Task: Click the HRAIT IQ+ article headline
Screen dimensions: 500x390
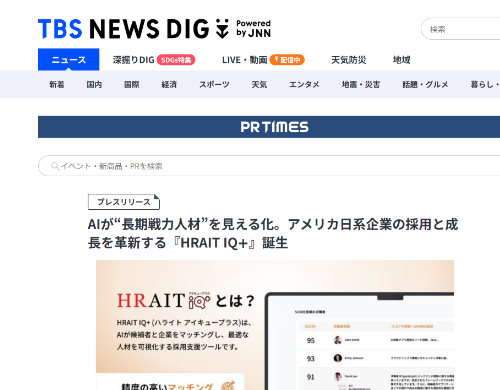Action: 273,233
